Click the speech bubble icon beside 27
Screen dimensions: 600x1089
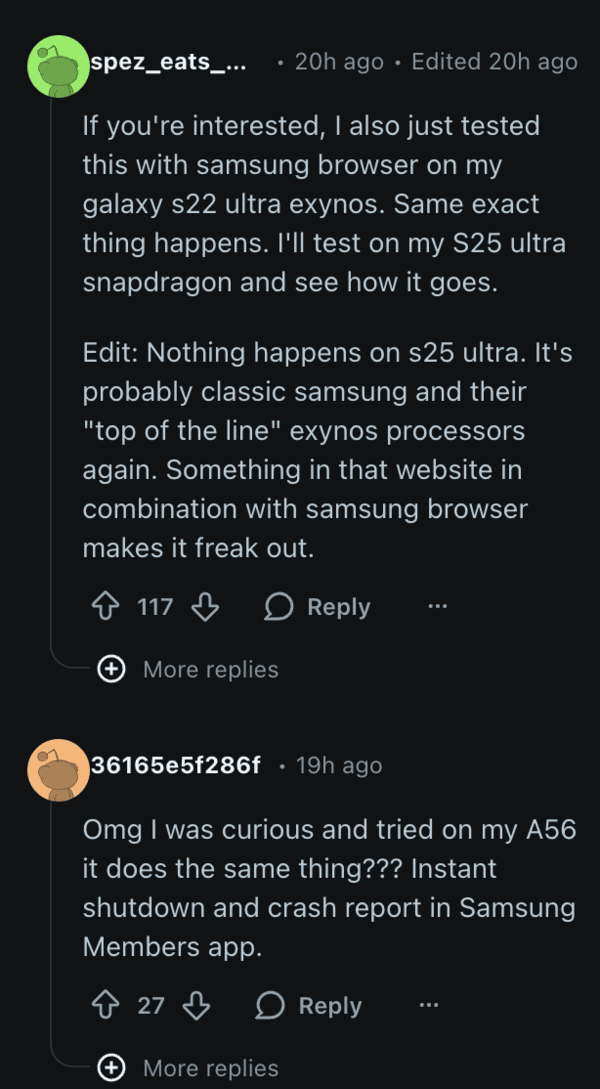click(270, 1005)
